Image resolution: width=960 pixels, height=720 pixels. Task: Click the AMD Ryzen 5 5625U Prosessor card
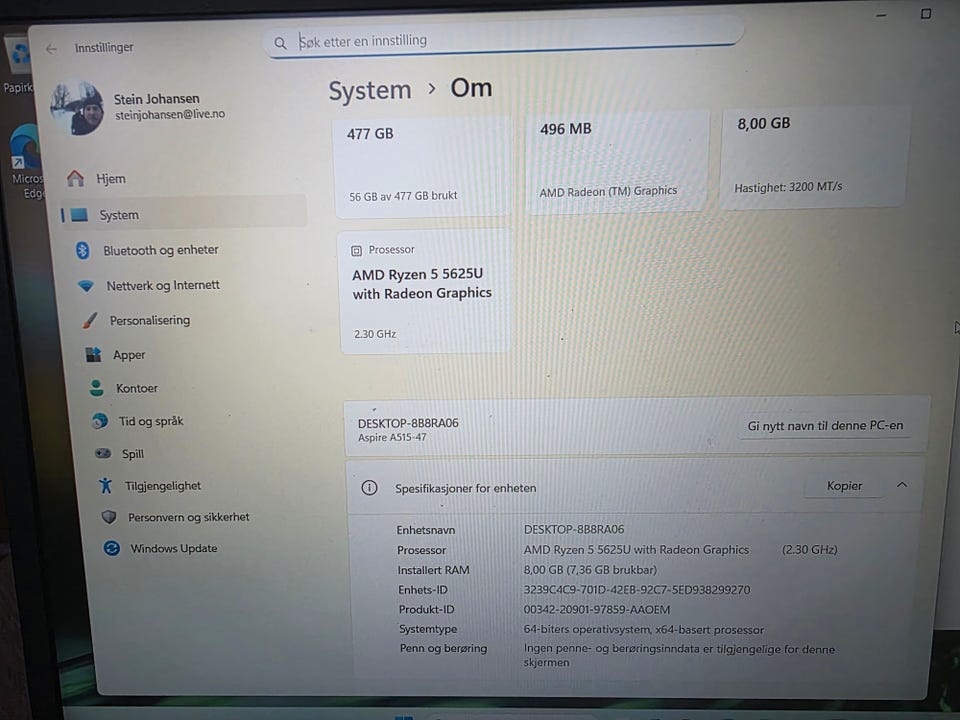[425, 292]
